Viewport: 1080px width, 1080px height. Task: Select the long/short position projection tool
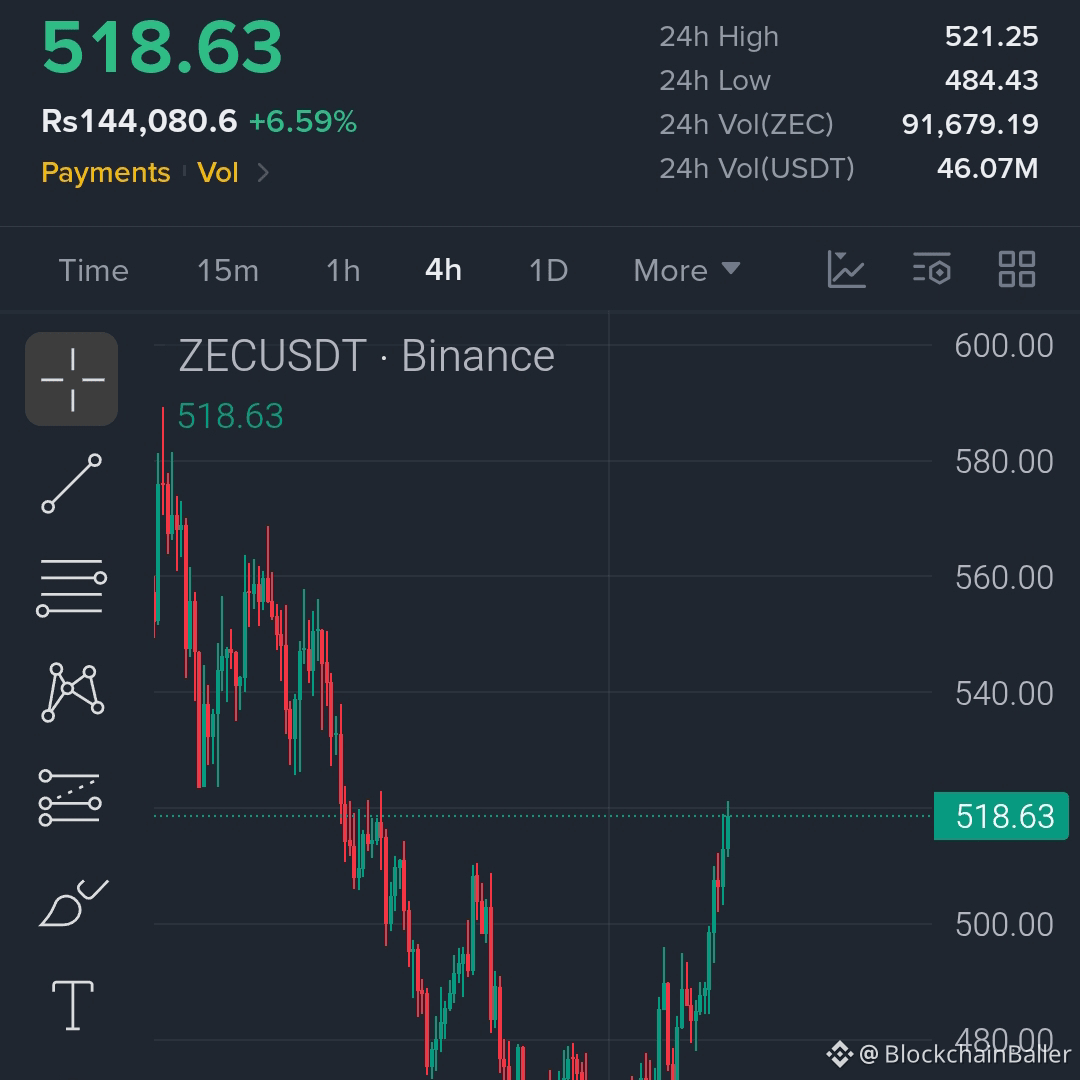pyautogui.click(x=70, y=798)
